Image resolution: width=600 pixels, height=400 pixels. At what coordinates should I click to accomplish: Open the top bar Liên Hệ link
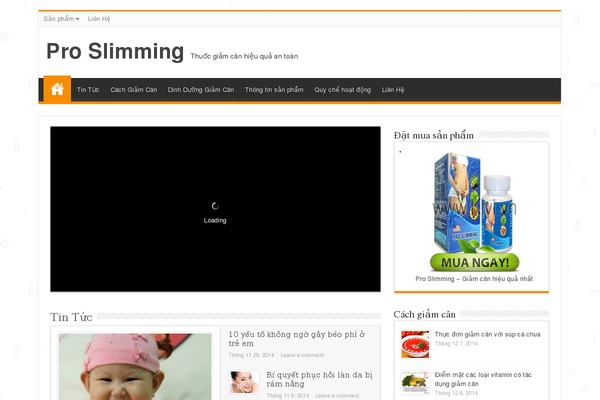pyautogui.click(x=99, y=19)
